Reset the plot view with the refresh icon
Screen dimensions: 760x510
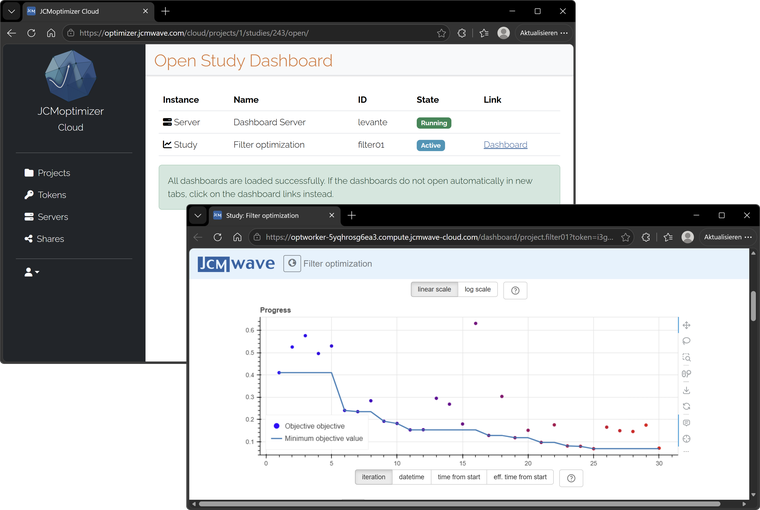point(686,406)
